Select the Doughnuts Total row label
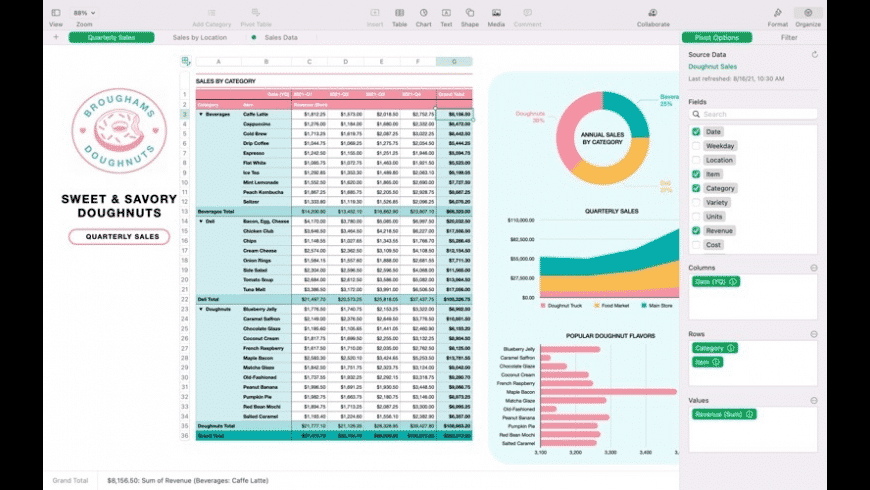 click(216, 426)
